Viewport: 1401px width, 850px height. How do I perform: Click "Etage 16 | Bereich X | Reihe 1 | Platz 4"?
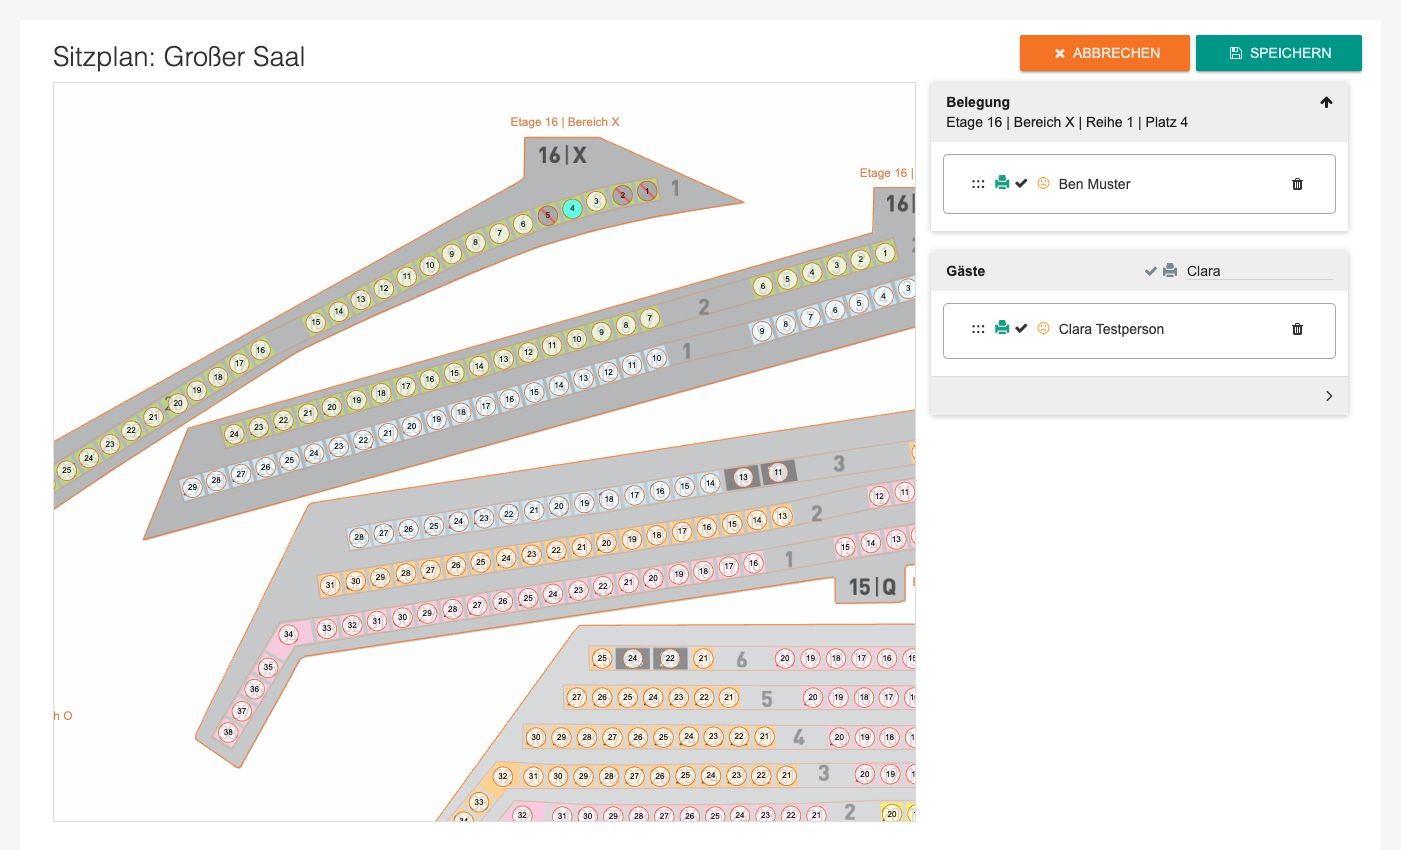click(1067, 122)
